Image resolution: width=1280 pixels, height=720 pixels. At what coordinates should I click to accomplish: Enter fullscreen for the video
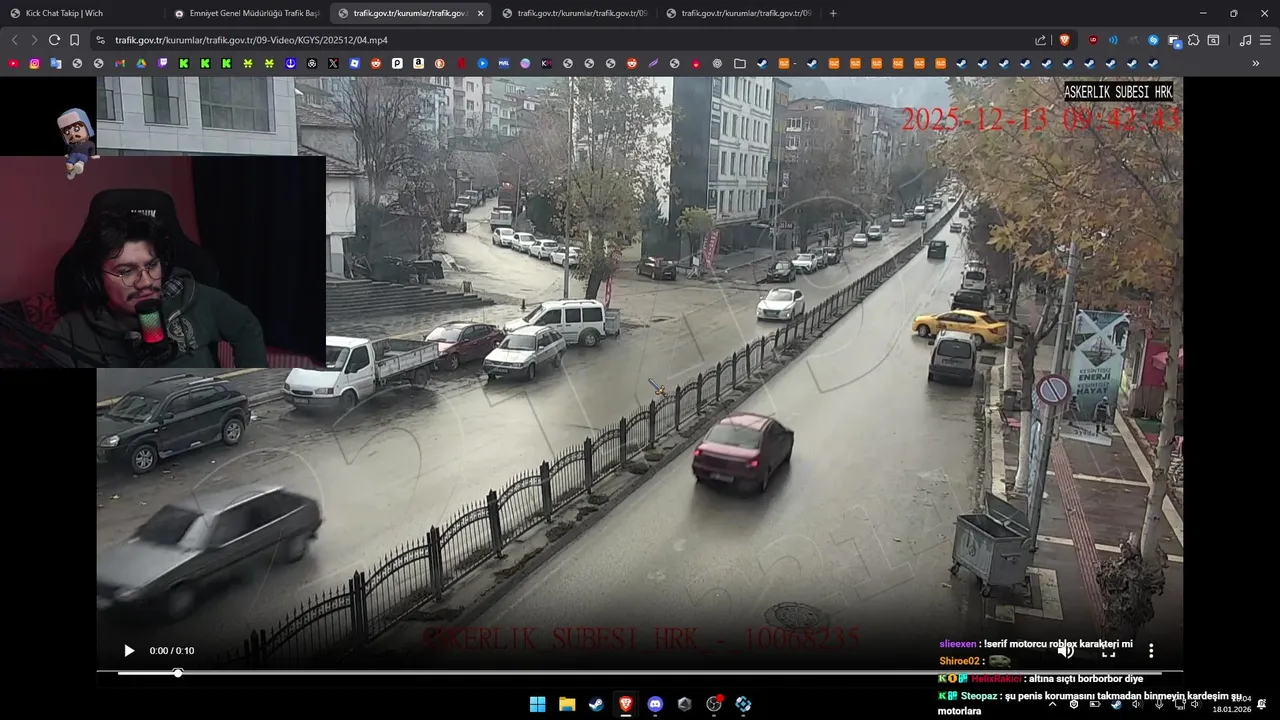pyautogui.click(x=1108, y=651)
